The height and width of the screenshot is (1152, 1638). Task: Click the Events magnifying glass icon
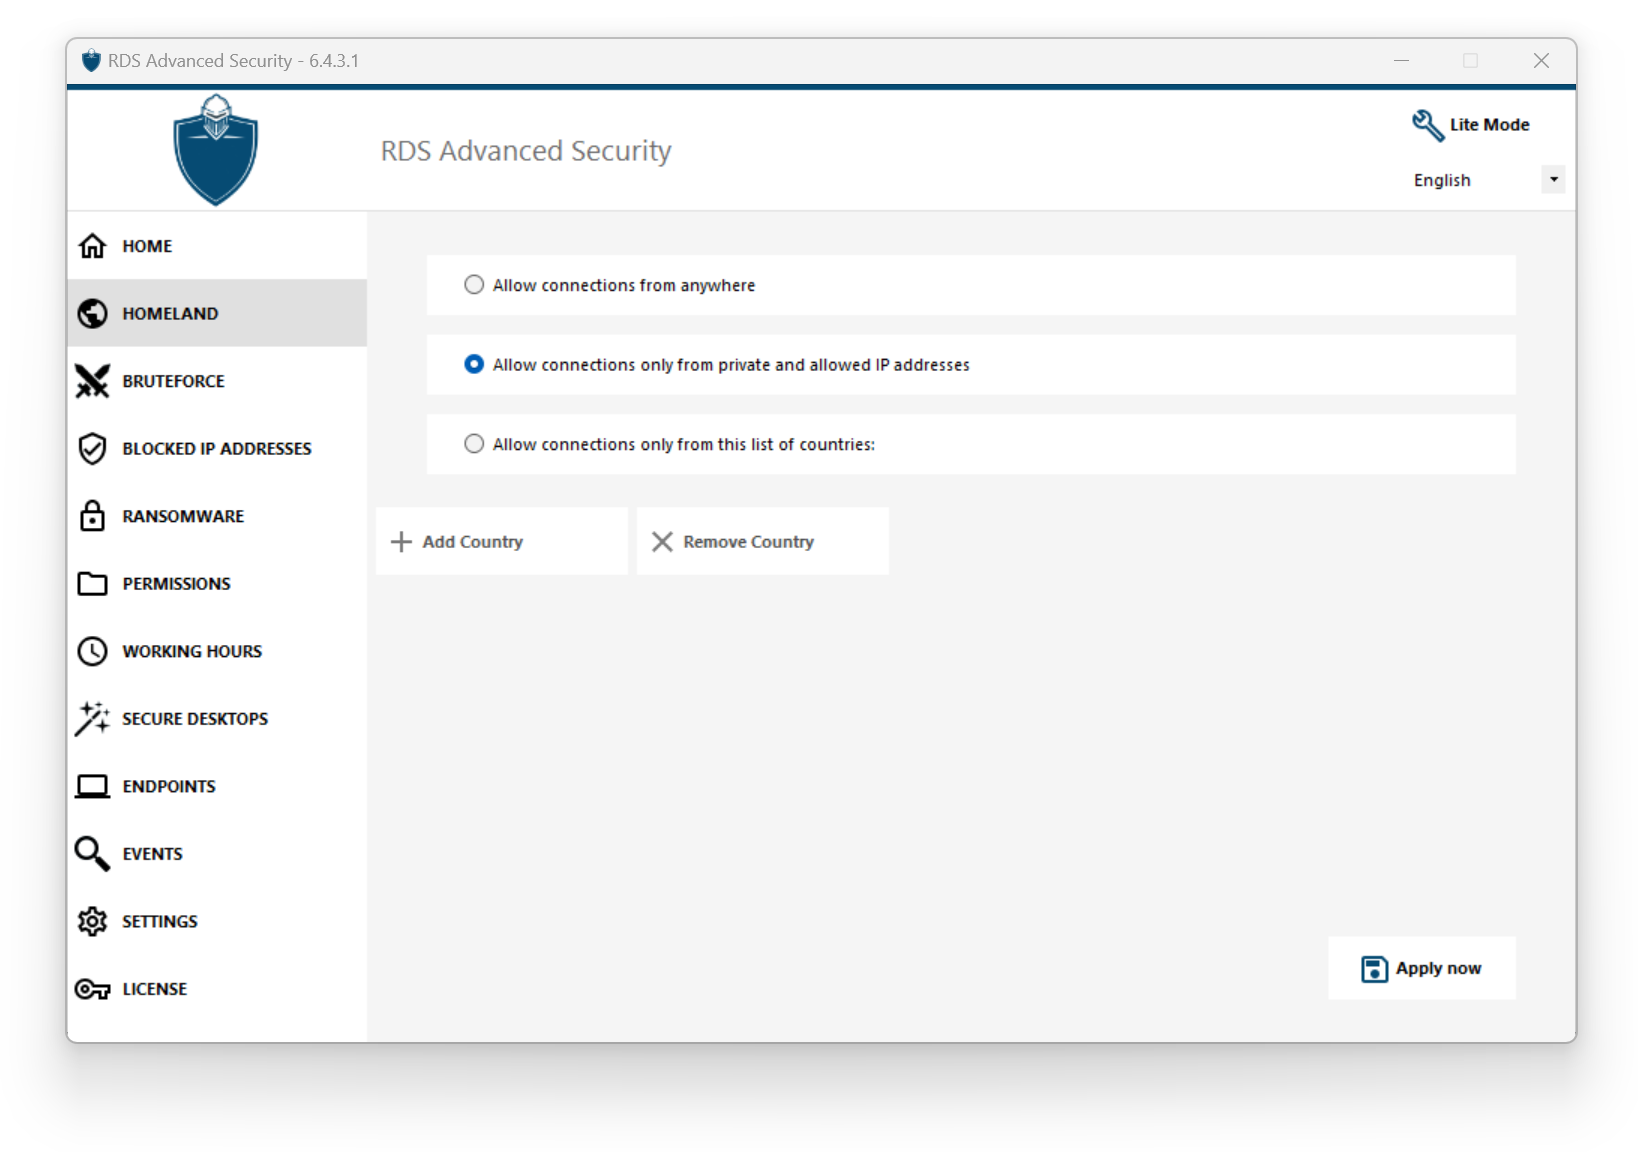pyautogui.click(x=92, y=854)
